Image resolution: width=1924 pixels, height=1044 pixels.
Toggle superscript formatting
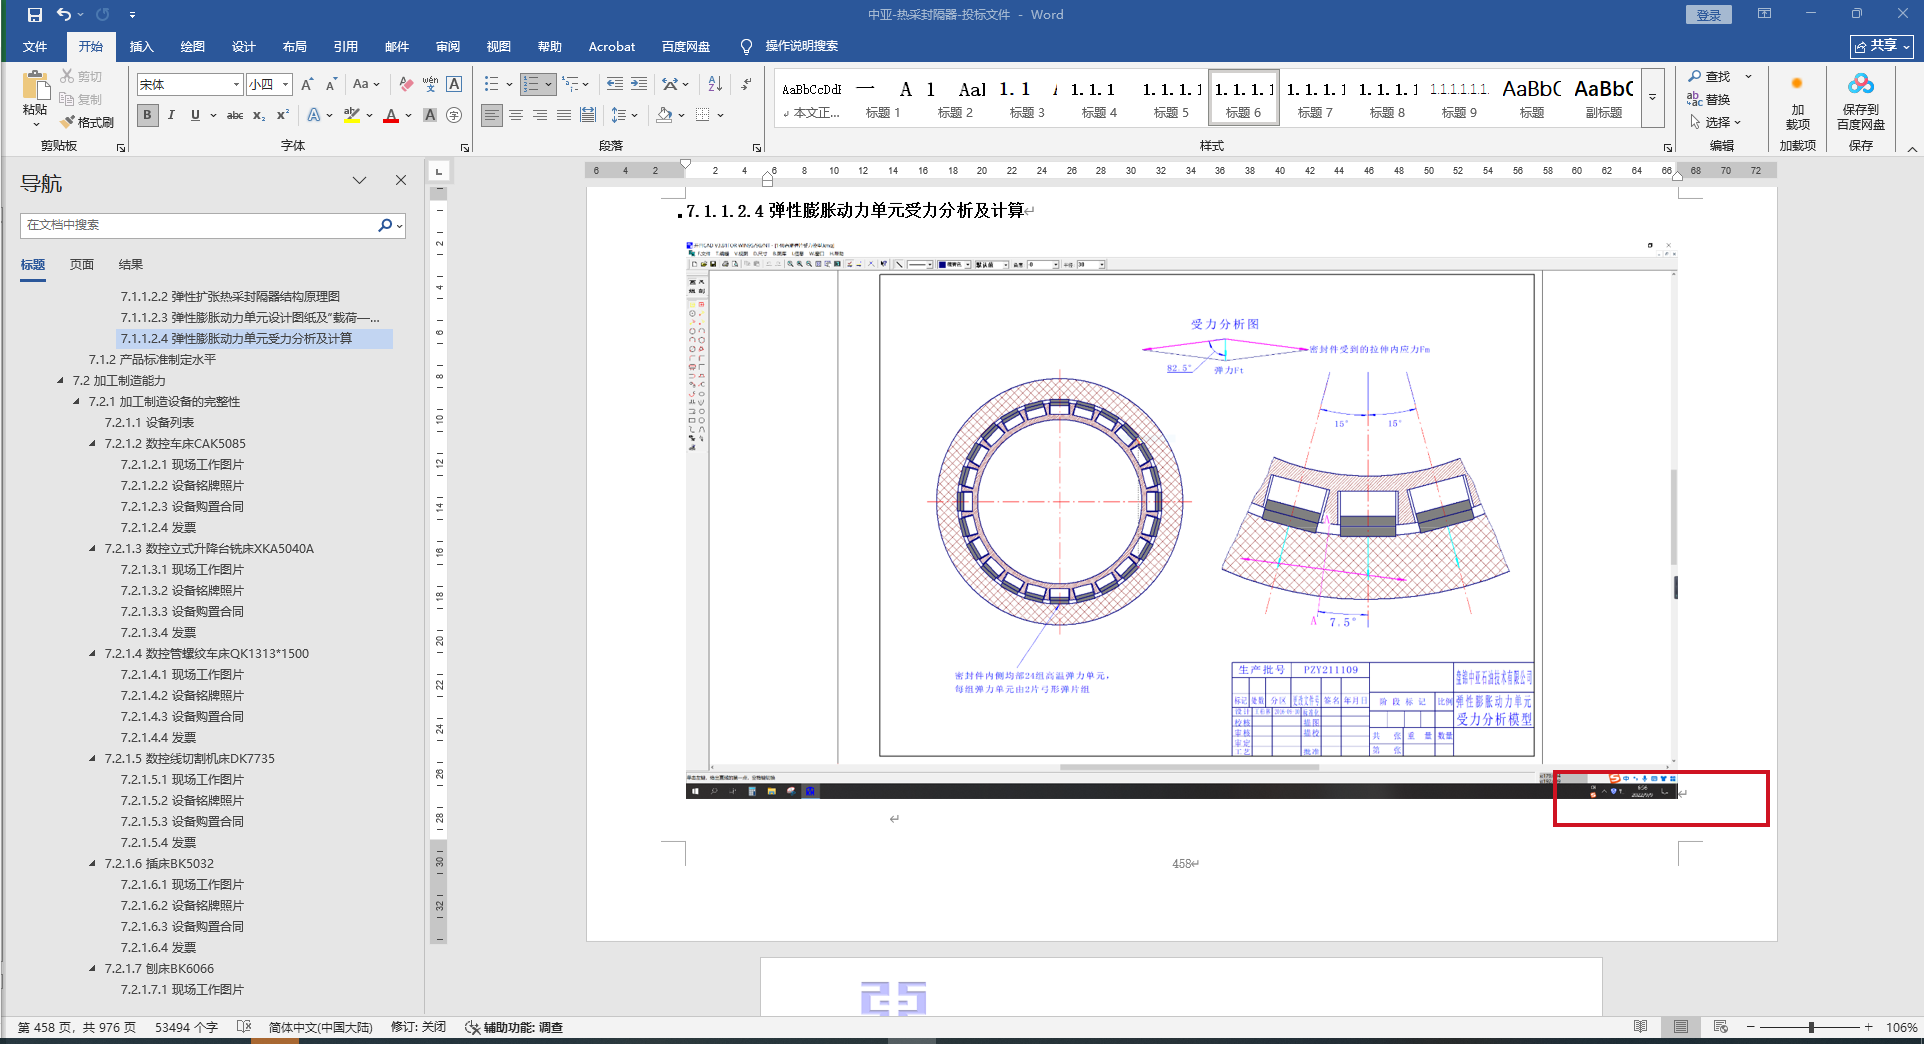tap(283, 115)
